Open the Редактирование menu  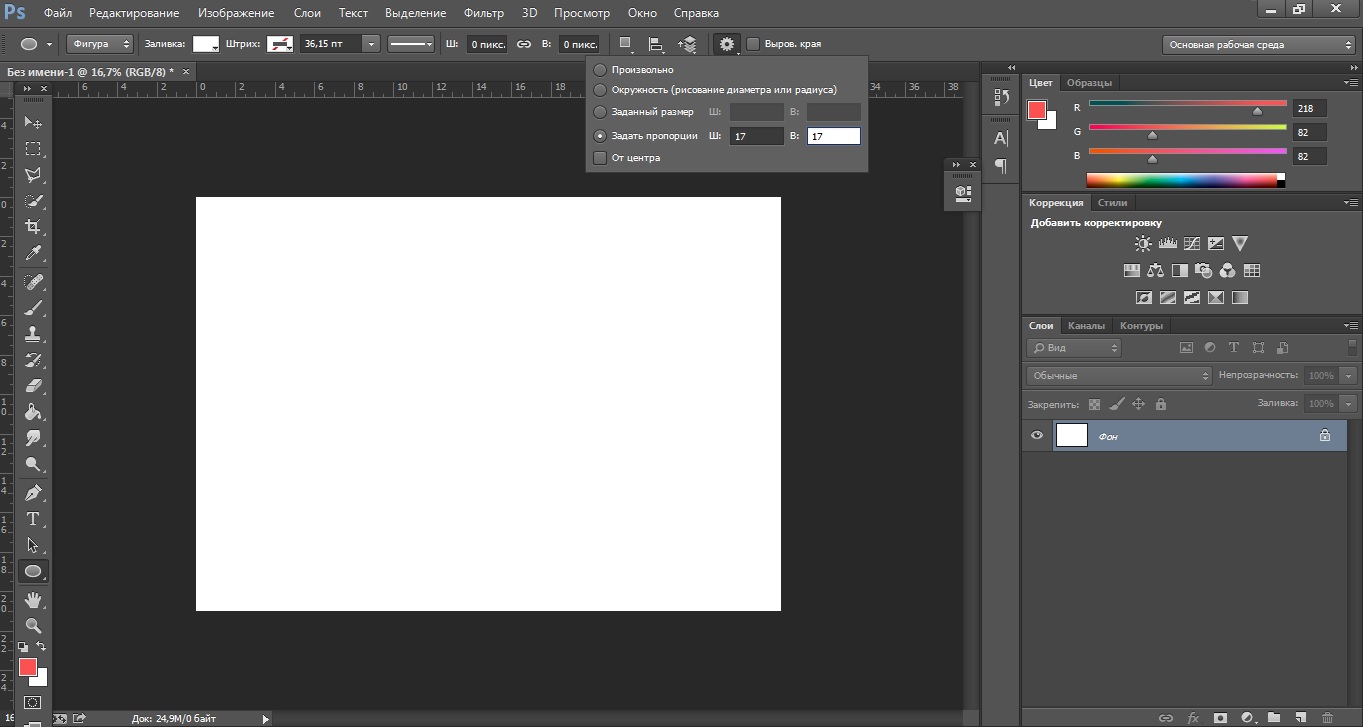[x=134, y=13]
